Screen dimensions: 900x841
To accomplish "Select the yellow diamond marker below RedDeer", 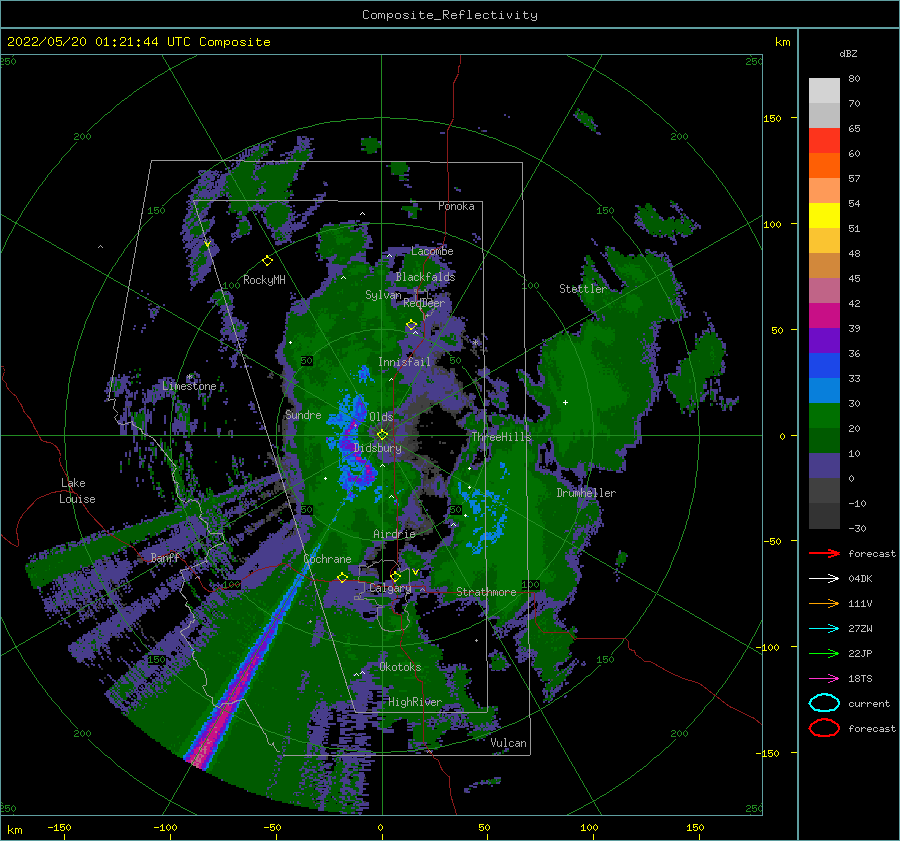I will click(411, 325).
